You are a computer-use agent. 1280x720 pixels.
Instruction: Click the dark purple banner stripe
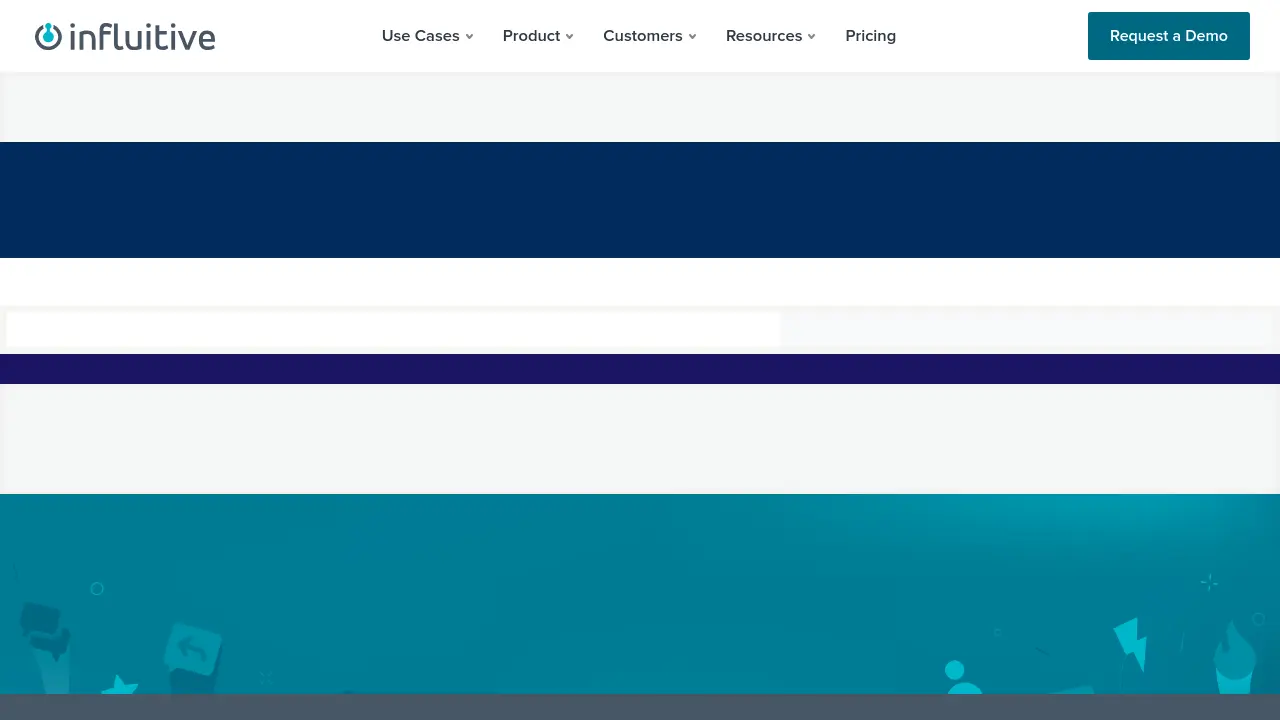(640, 369)
